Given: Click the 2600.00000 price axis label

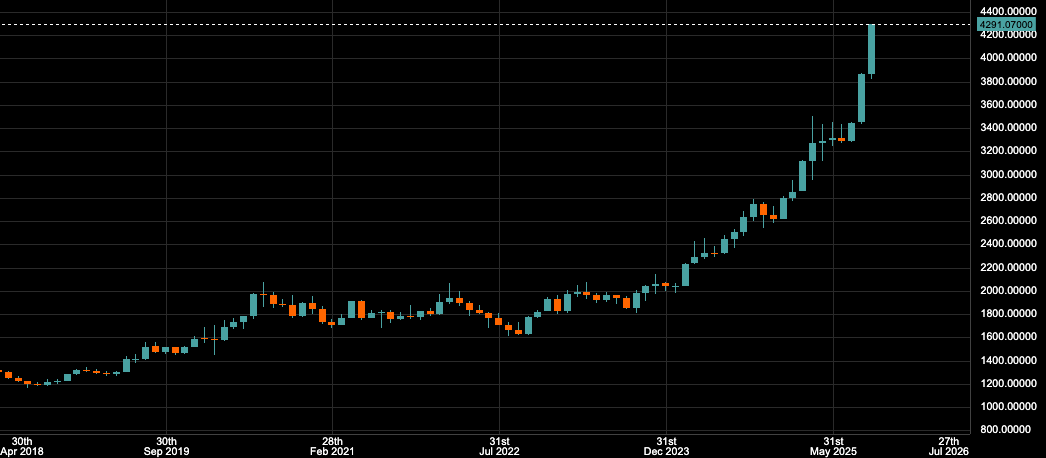Looking at the screenshot, I should (1009, 221).
